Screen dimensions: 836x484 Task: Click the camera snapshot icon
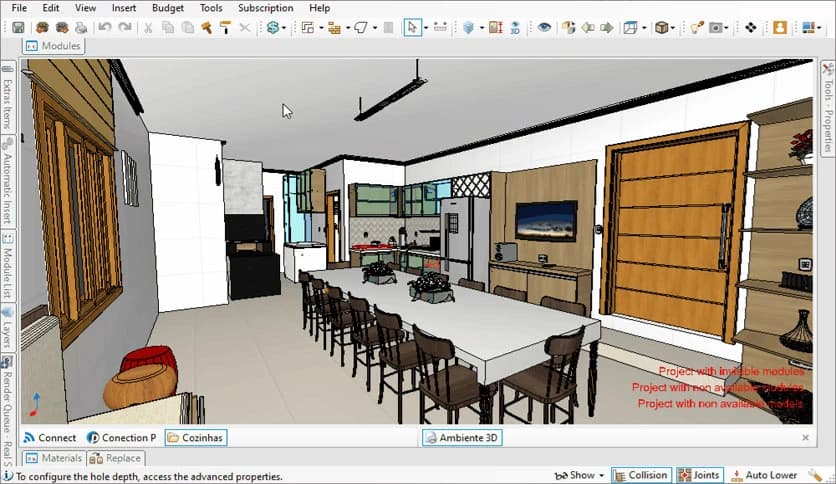point(716,28)
